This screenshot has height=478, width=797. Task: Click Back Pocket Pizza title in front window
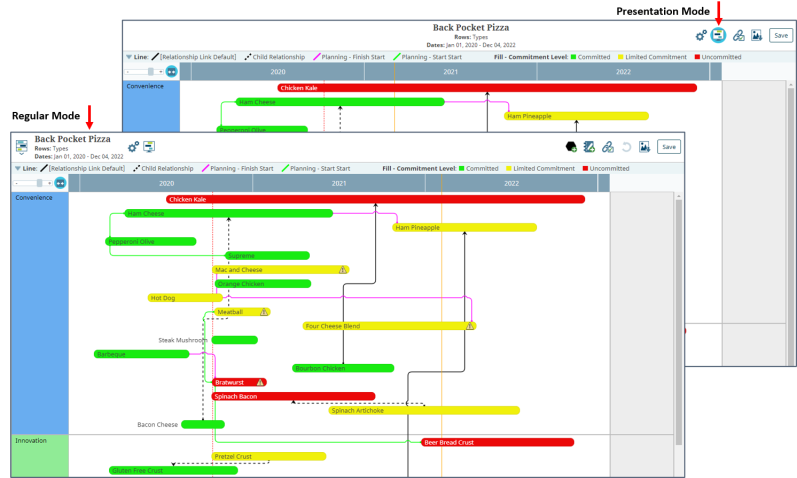point(72,139)
